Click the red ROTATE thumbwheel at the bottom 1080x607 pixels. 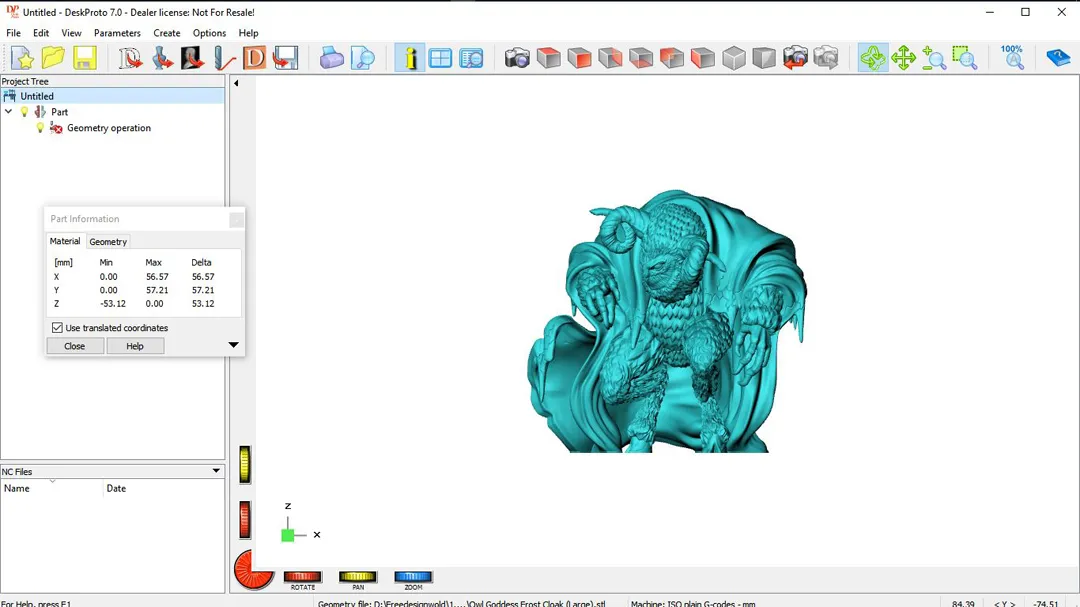tap(302, 577)
